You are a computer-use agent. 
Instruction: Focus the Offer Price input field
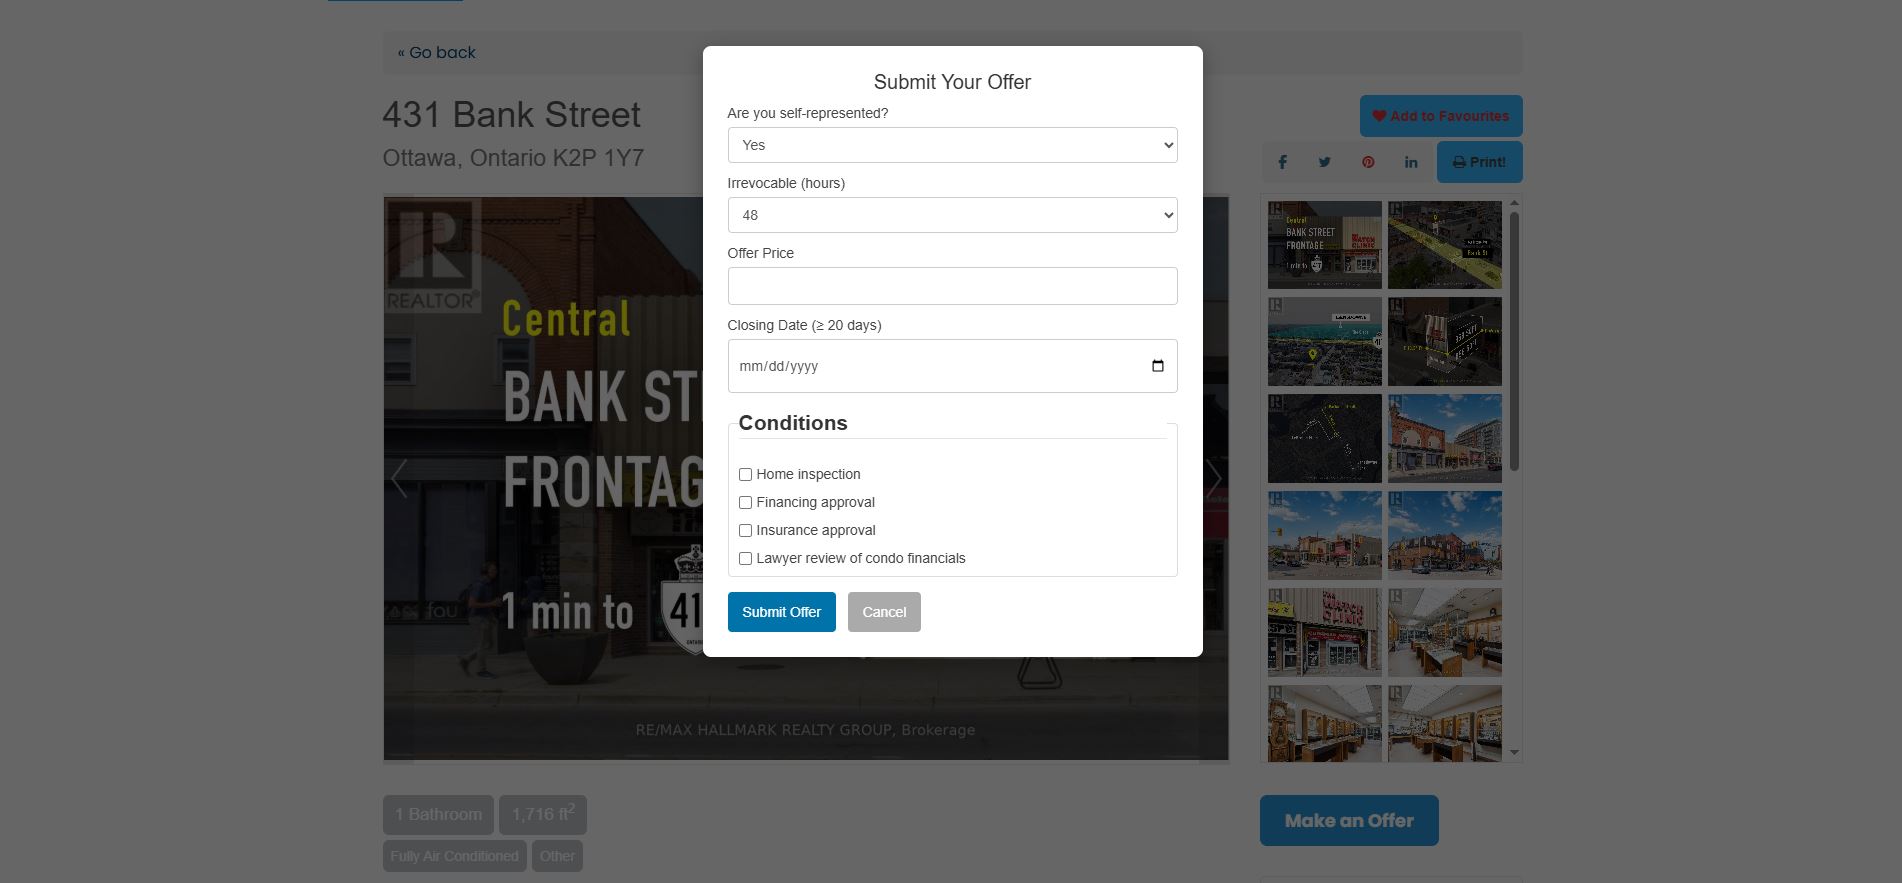click(x=952, y=286)
